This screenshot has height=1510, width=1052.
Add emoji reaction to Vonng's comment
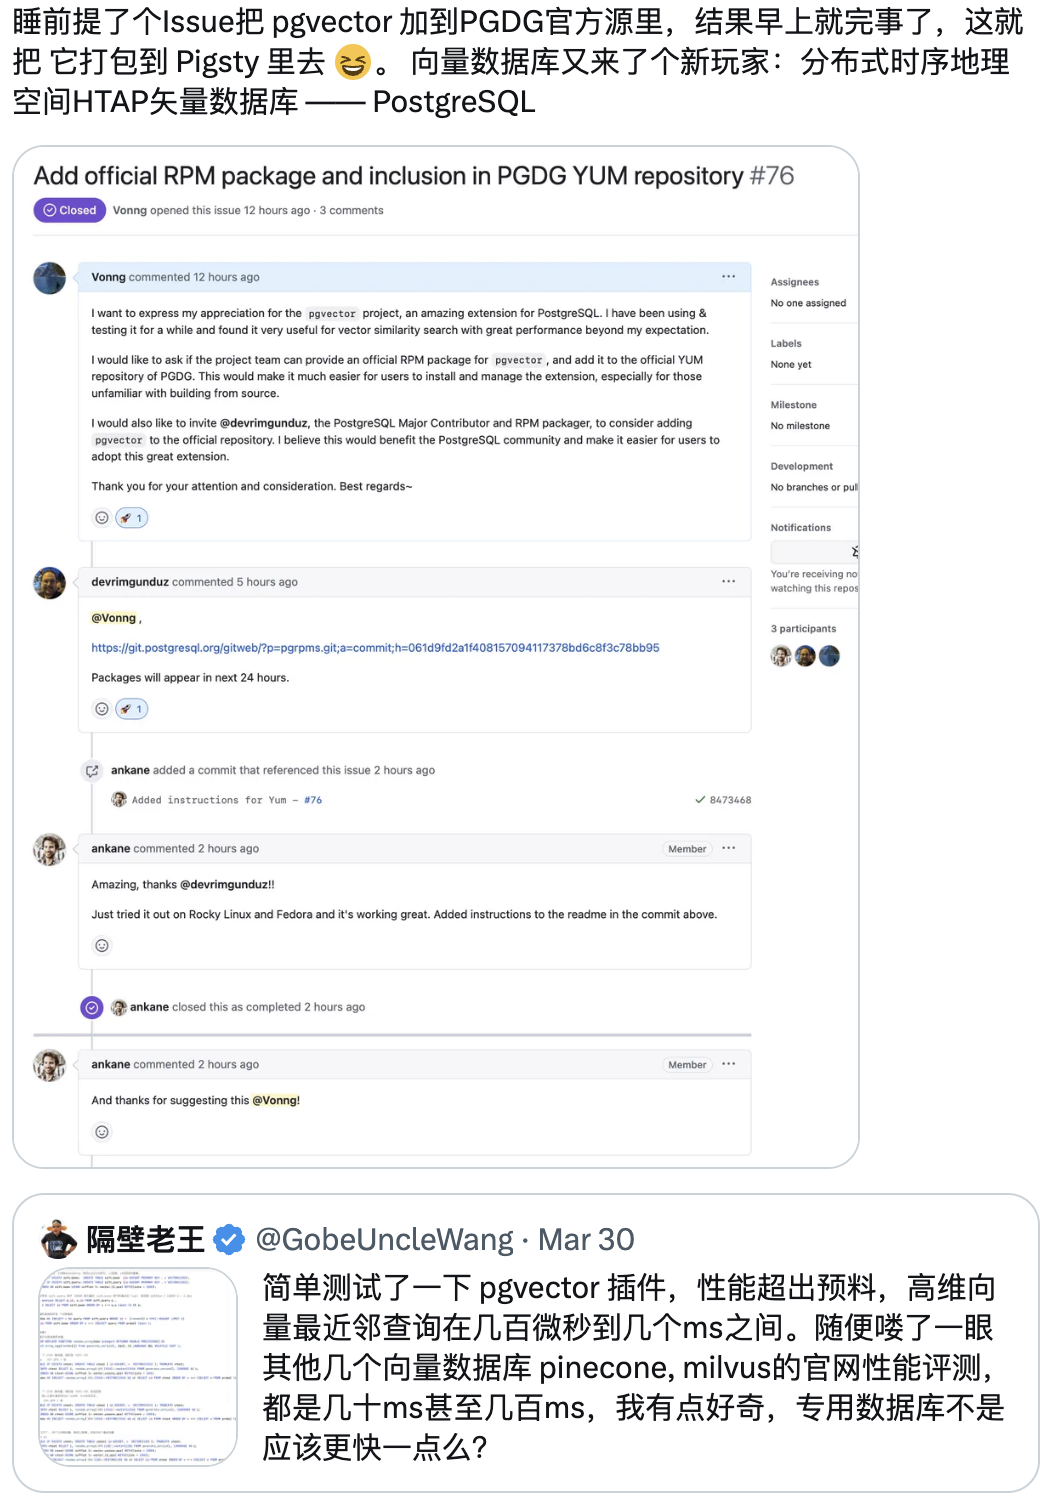(x=102, y=518)
